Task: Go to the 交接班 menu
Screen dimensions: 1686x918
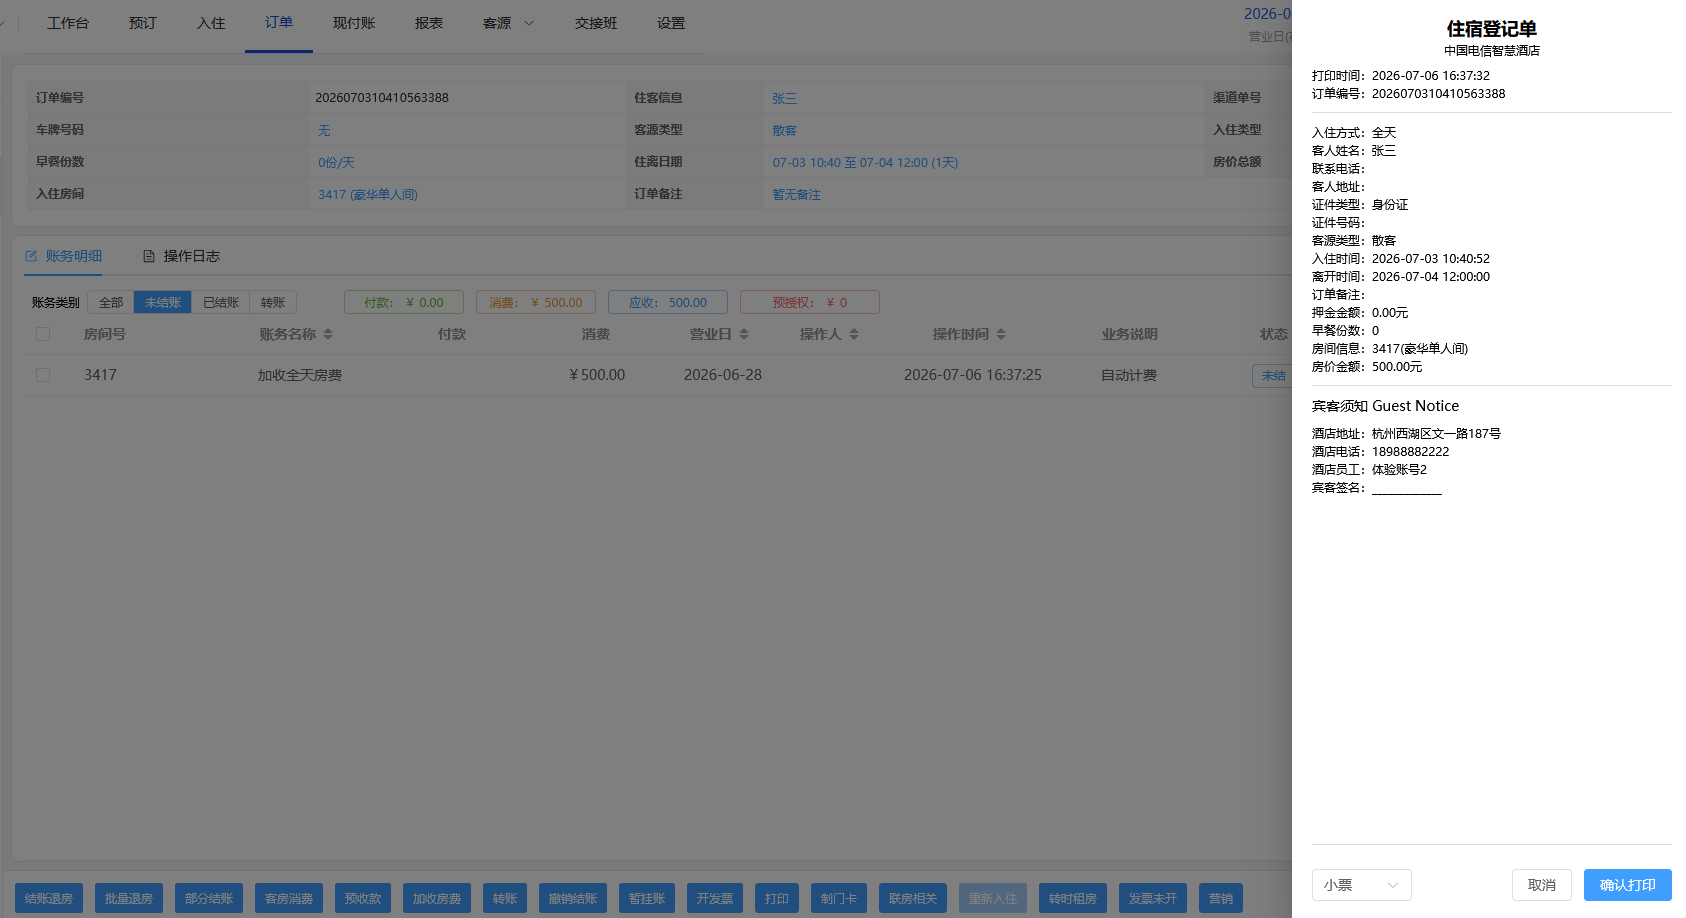Action: pyautogui.click(x=596, y=23)
